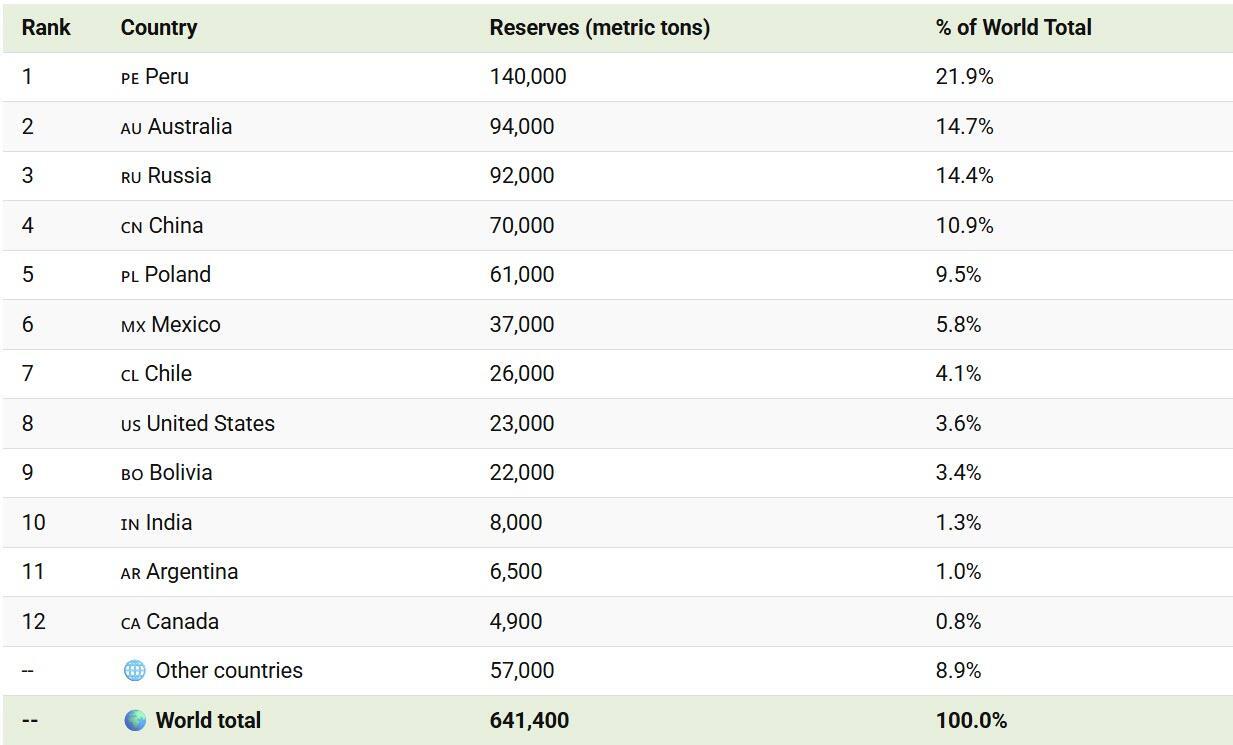Click the % of World Total header
1233x745 pixels.
[x=1013, y=28]
